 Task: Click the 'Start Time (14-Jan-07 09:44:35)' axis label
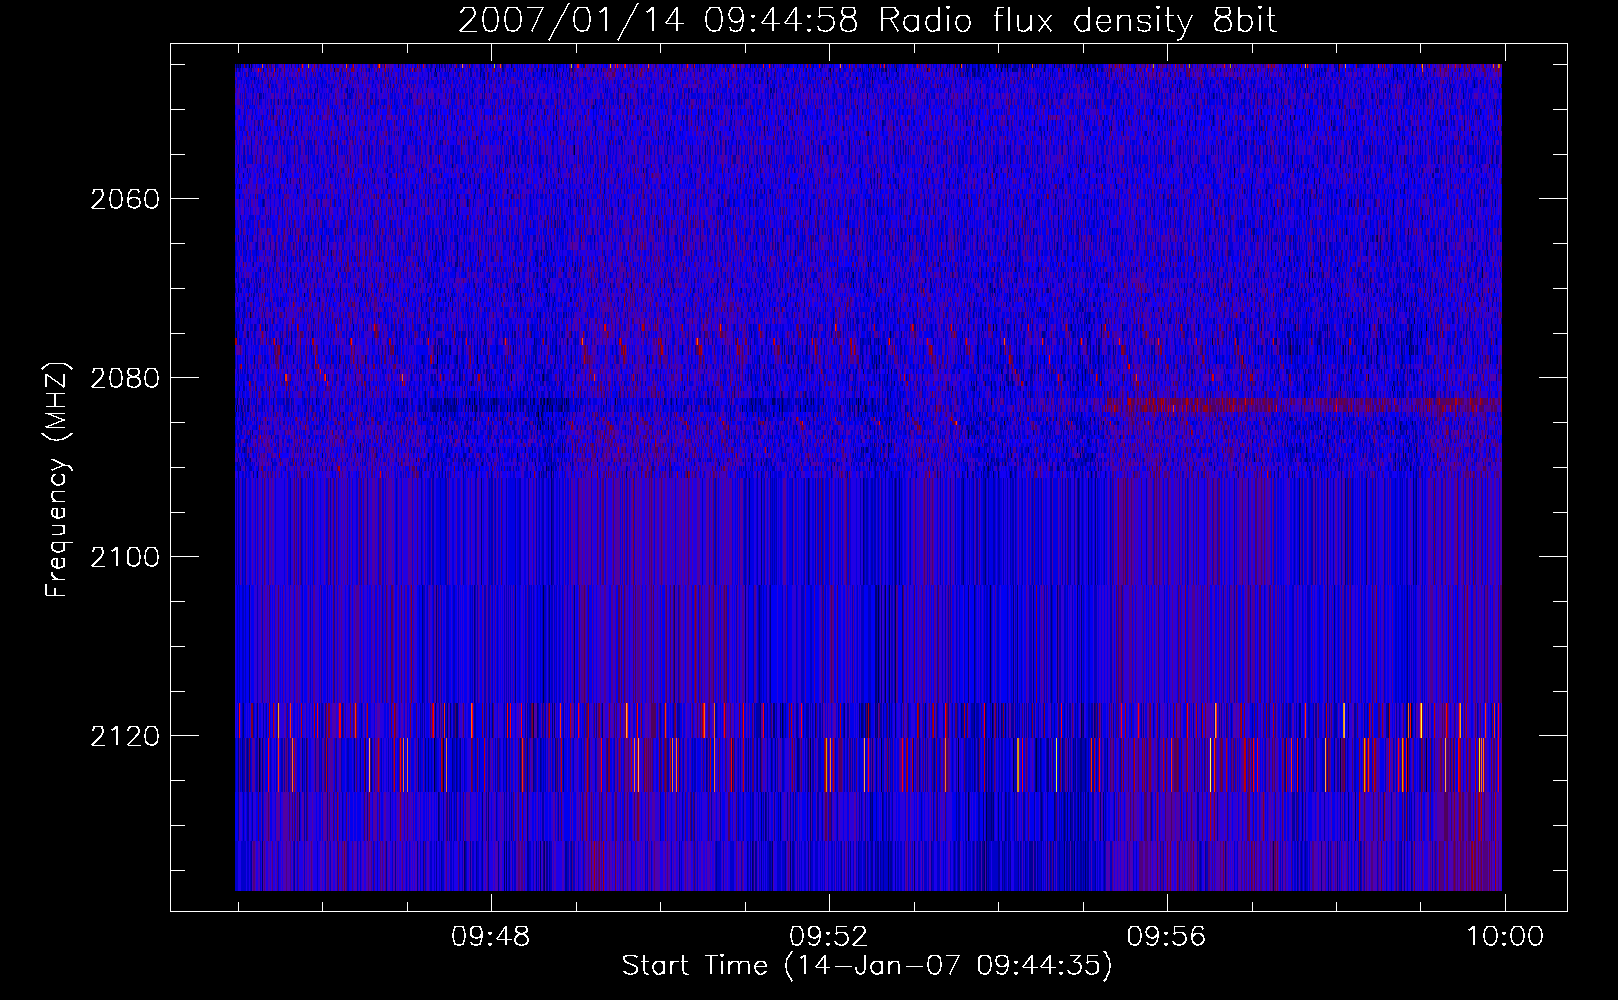[867, 966]
